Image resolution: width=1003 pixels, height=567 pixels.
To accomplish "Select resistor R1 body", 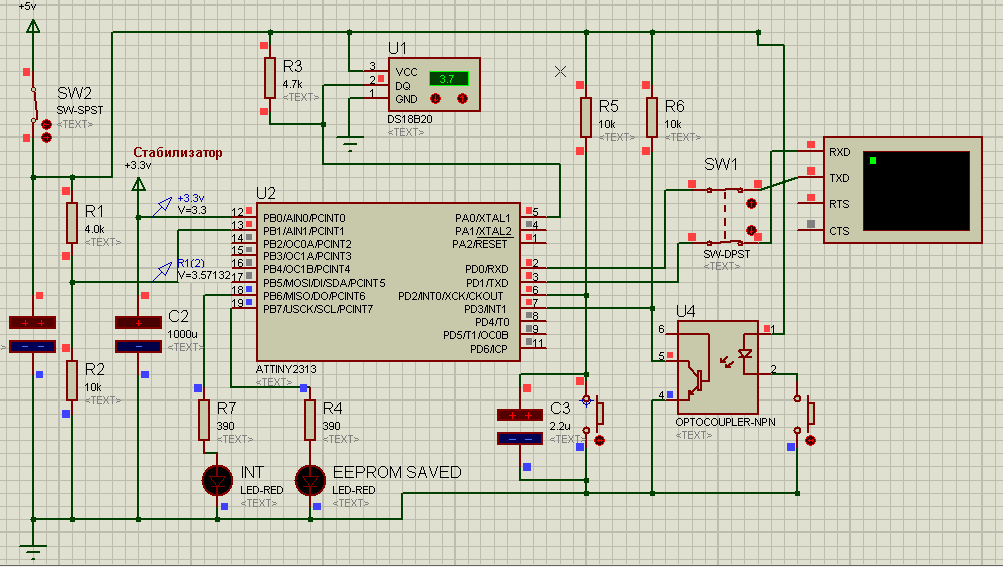I will (x=72, y=222).
